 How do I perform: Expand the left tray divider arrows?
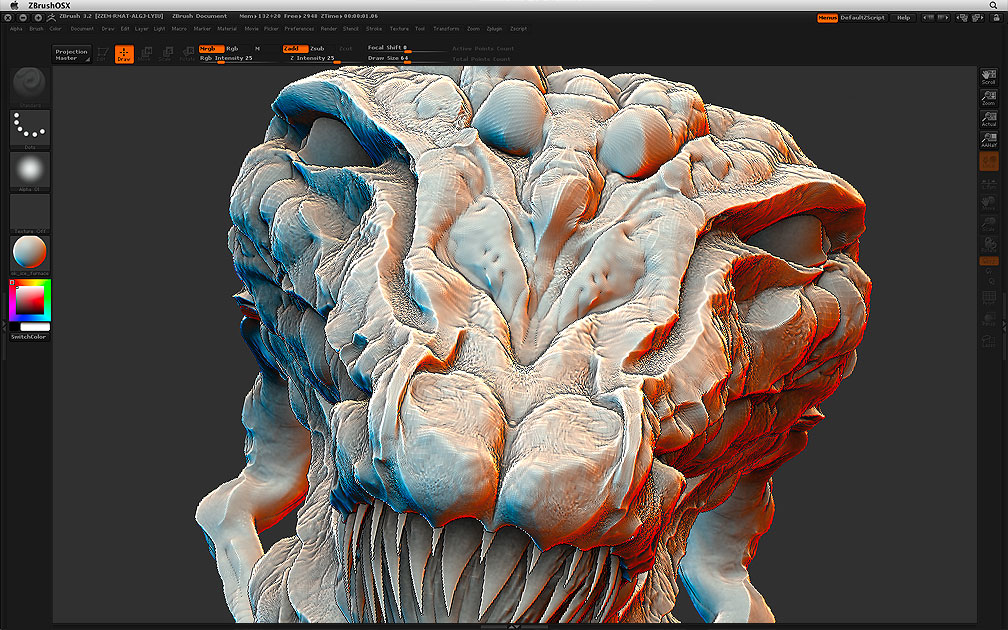point(6,328)
